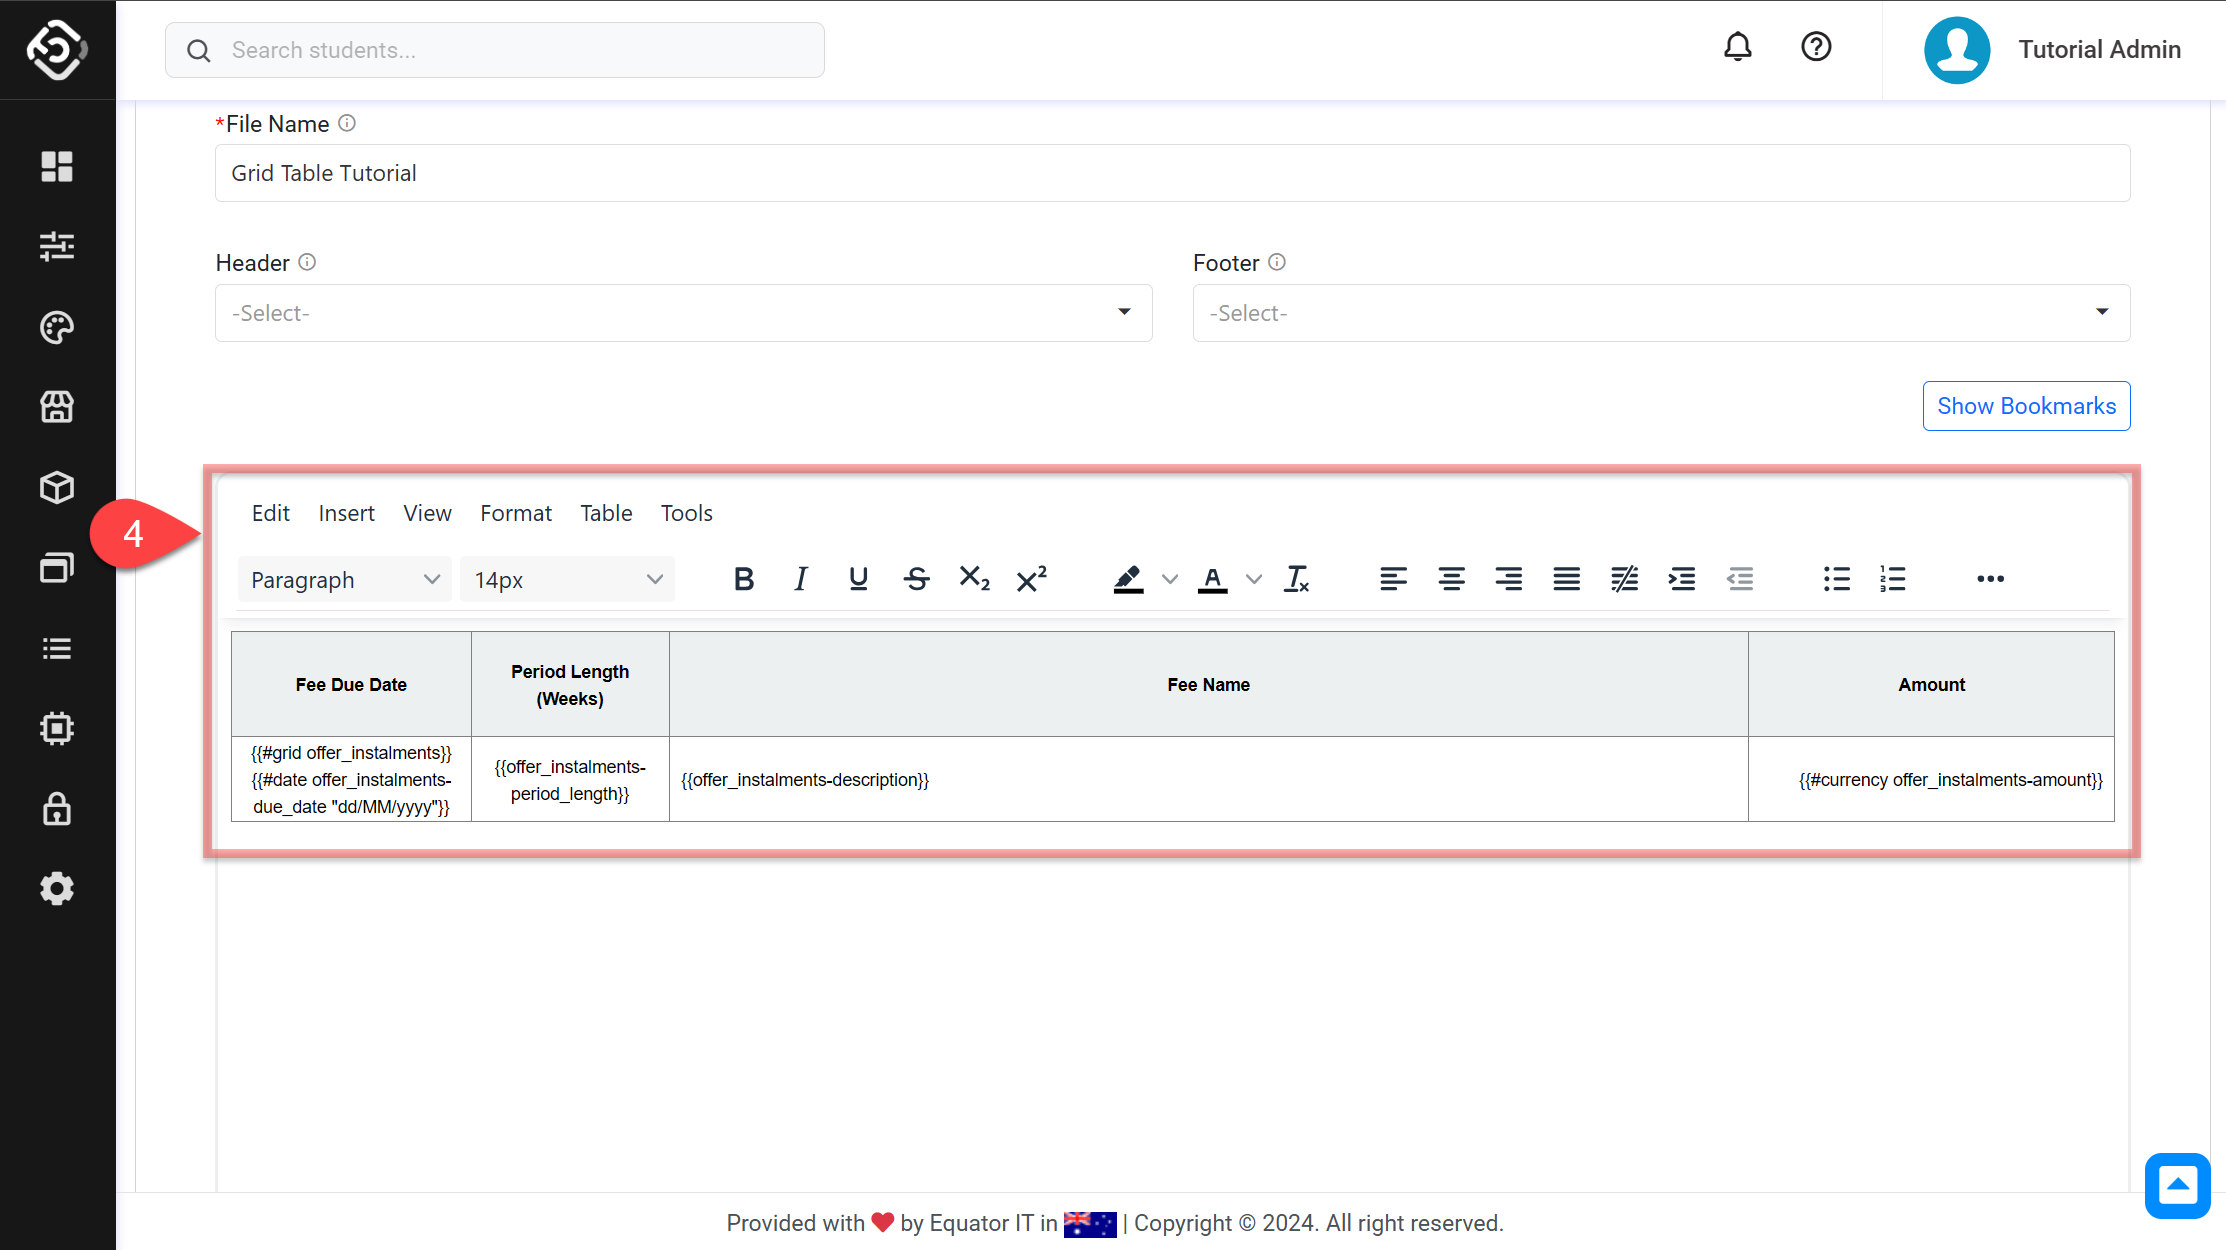Image resolution: width=2226 pixels, height=1250 pixels.
Task: Click the Show Bookmarks button
Action: click(x=2026, y=406)
